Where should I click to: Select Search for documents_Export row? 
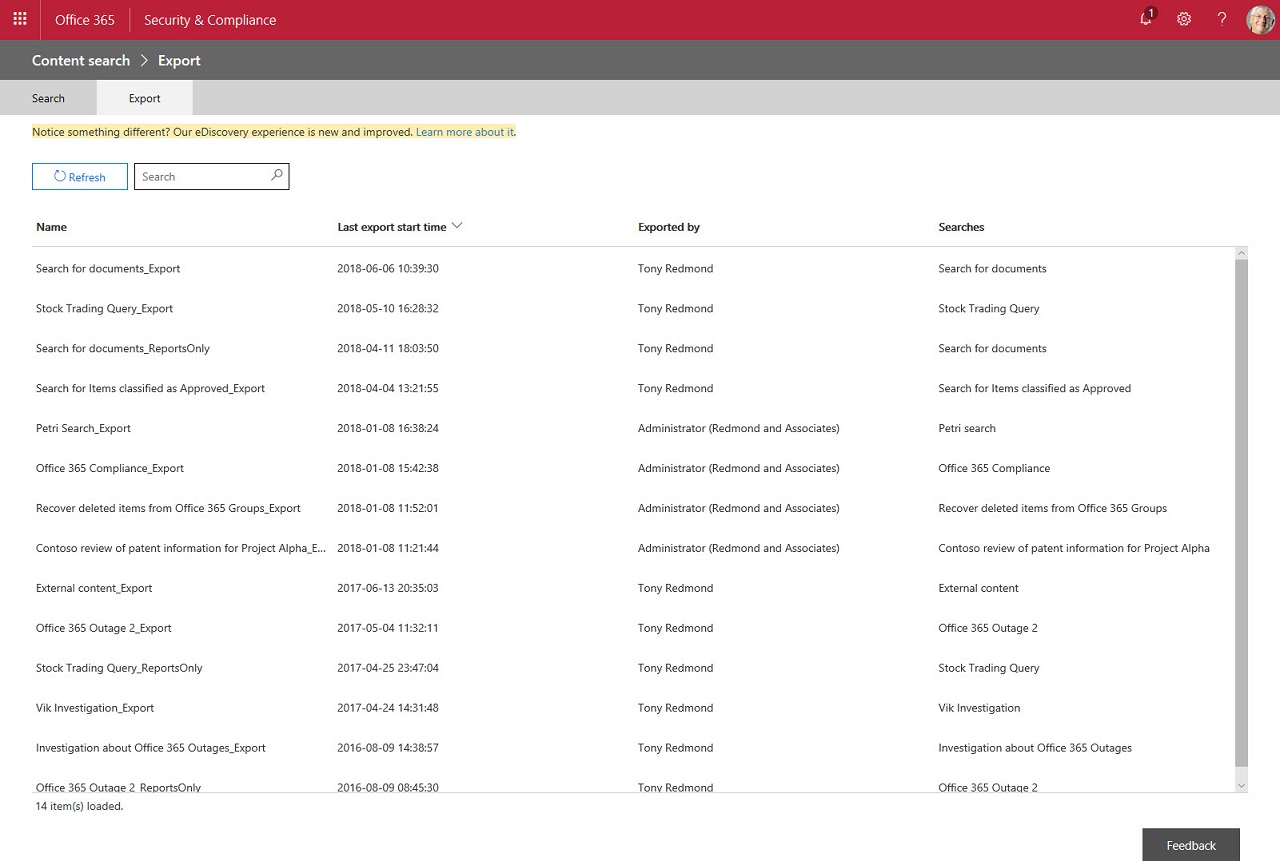pos(633,268)
